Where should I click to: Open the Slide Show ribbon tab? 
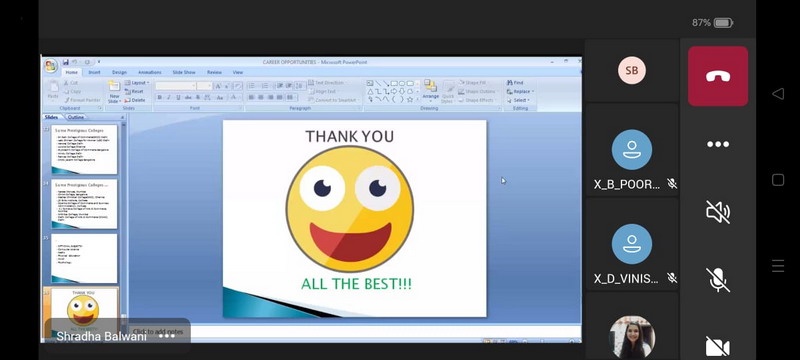pos(184,72)
